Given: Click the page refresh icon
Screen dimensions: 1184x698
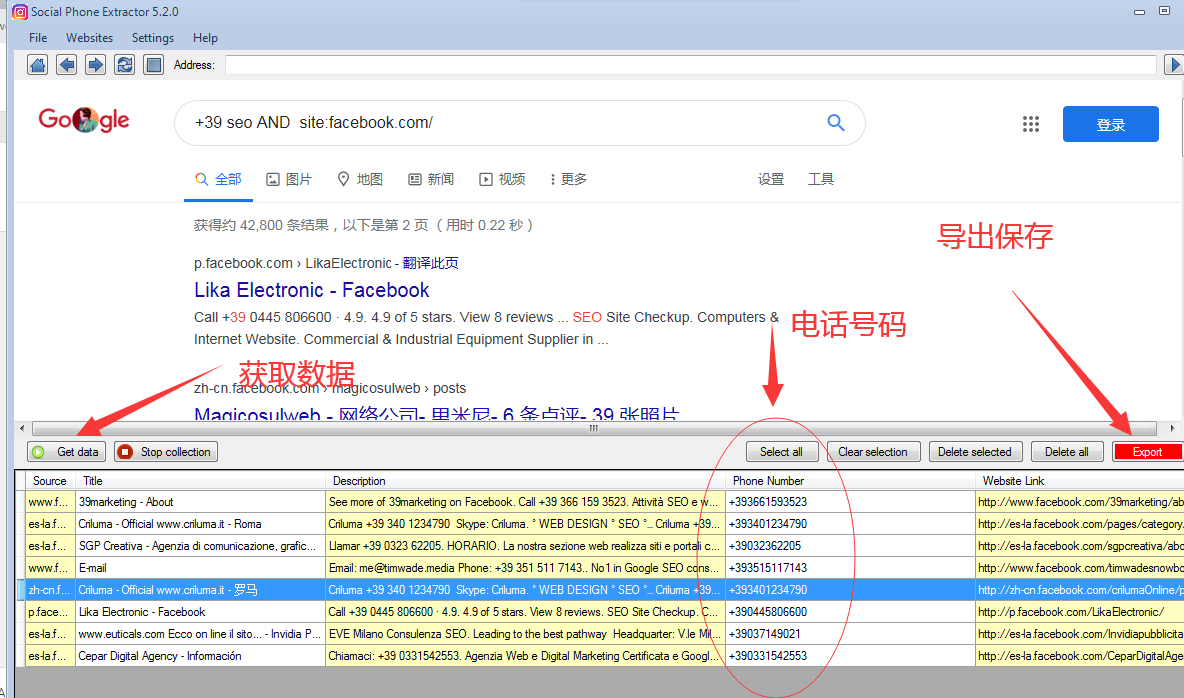Looking at the screenshot, I should 124,64.
